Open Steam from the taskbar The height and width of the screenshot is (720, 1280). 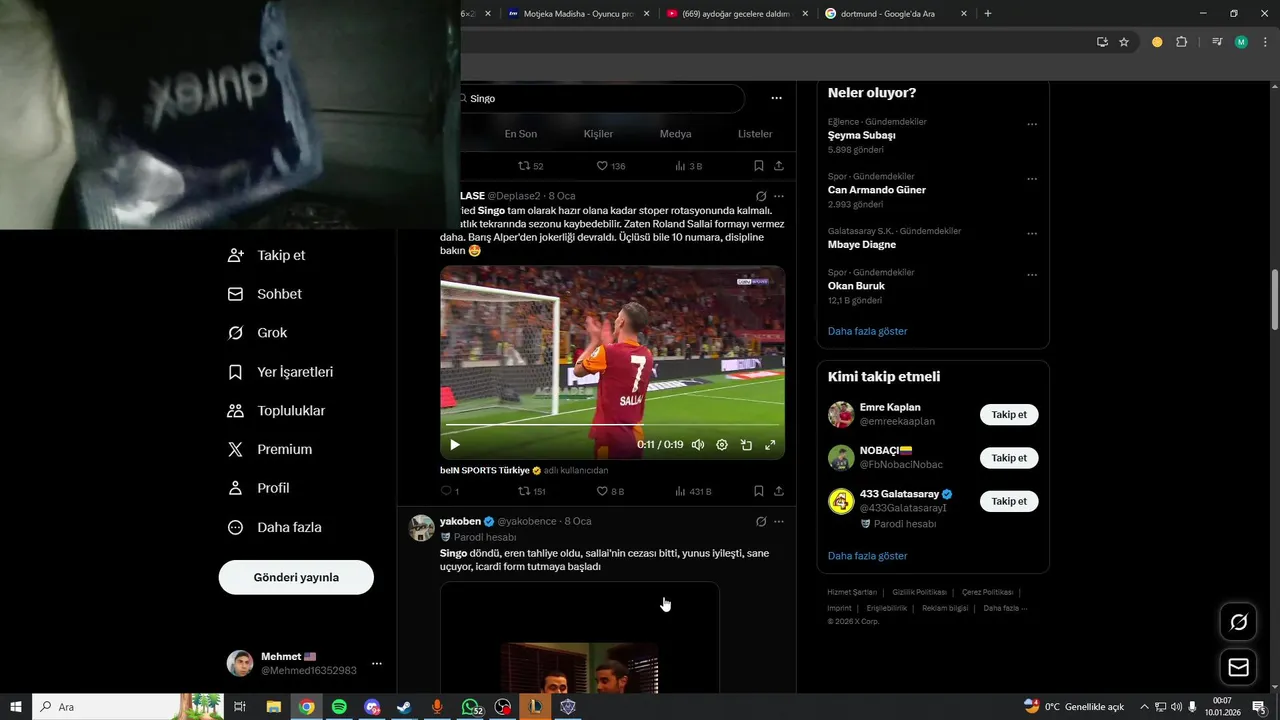404,707
